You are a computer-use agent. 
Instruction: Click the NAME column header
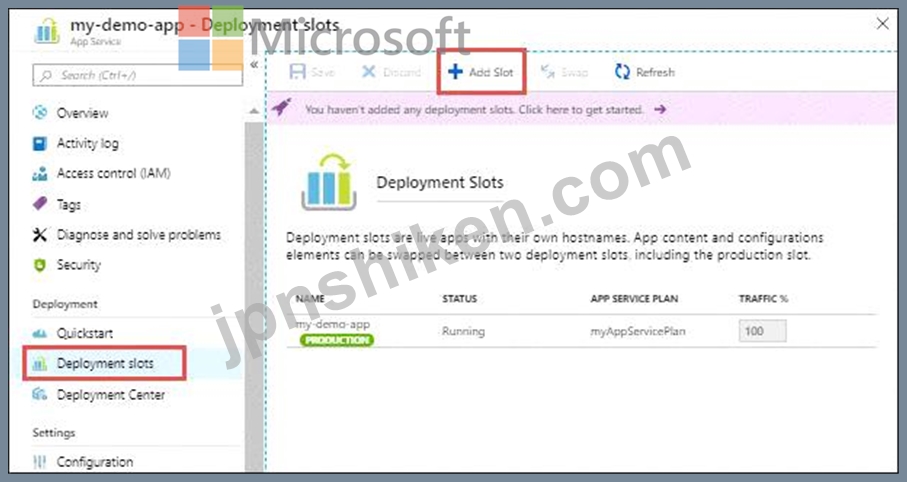tap(310, 299)
